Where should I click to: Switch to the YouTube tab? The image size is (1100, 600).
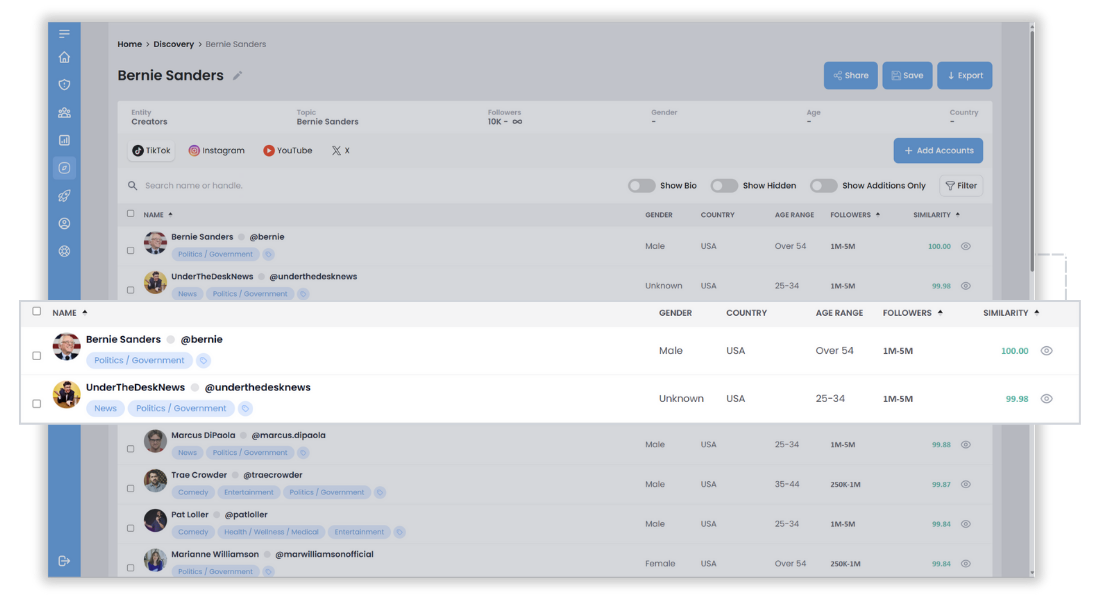(x=288, y=151)
